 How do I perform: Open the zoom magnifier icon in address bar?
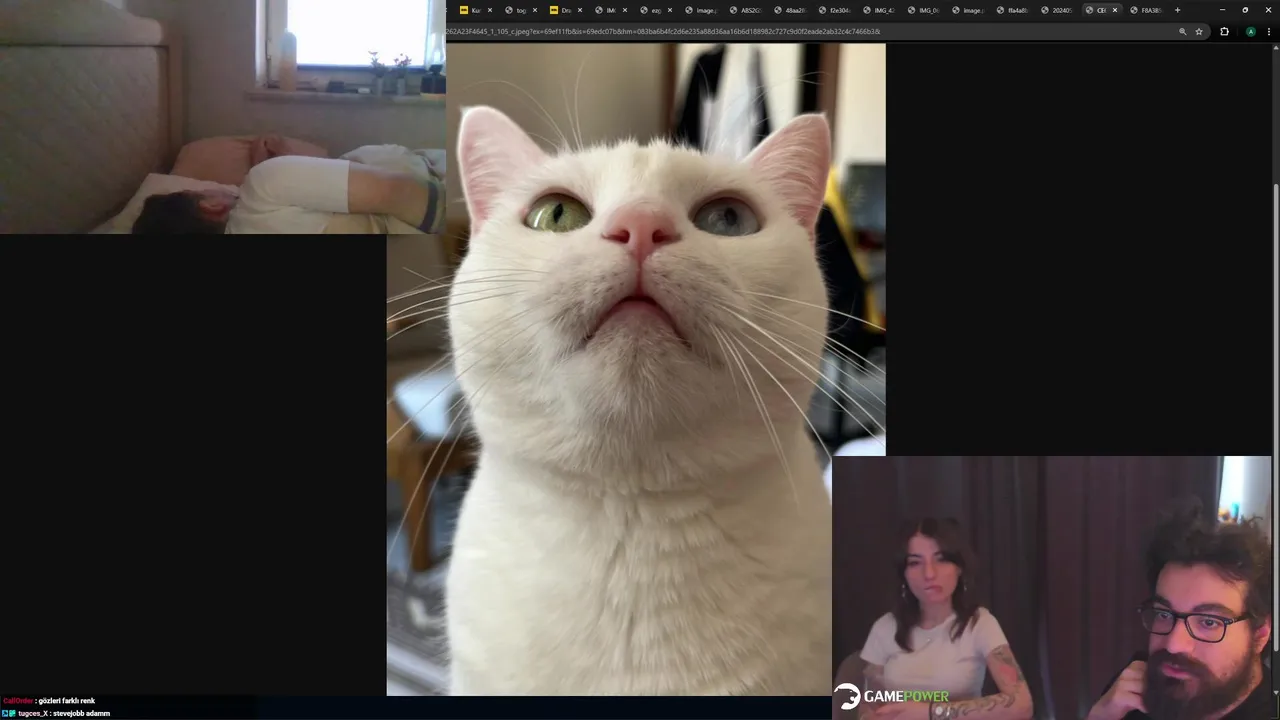pyautogui.click(x=1182, y=31)
